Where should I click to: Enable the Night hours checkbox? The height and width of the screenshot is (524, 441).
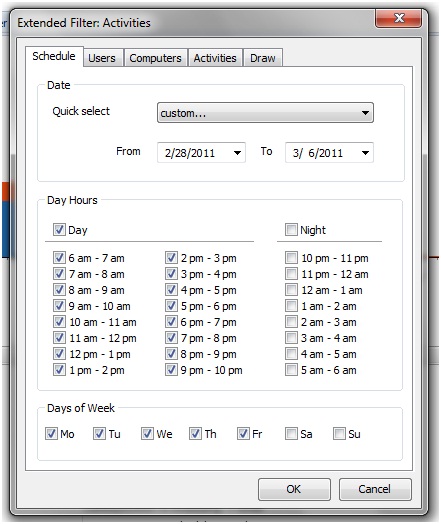(x=291, y=230)
